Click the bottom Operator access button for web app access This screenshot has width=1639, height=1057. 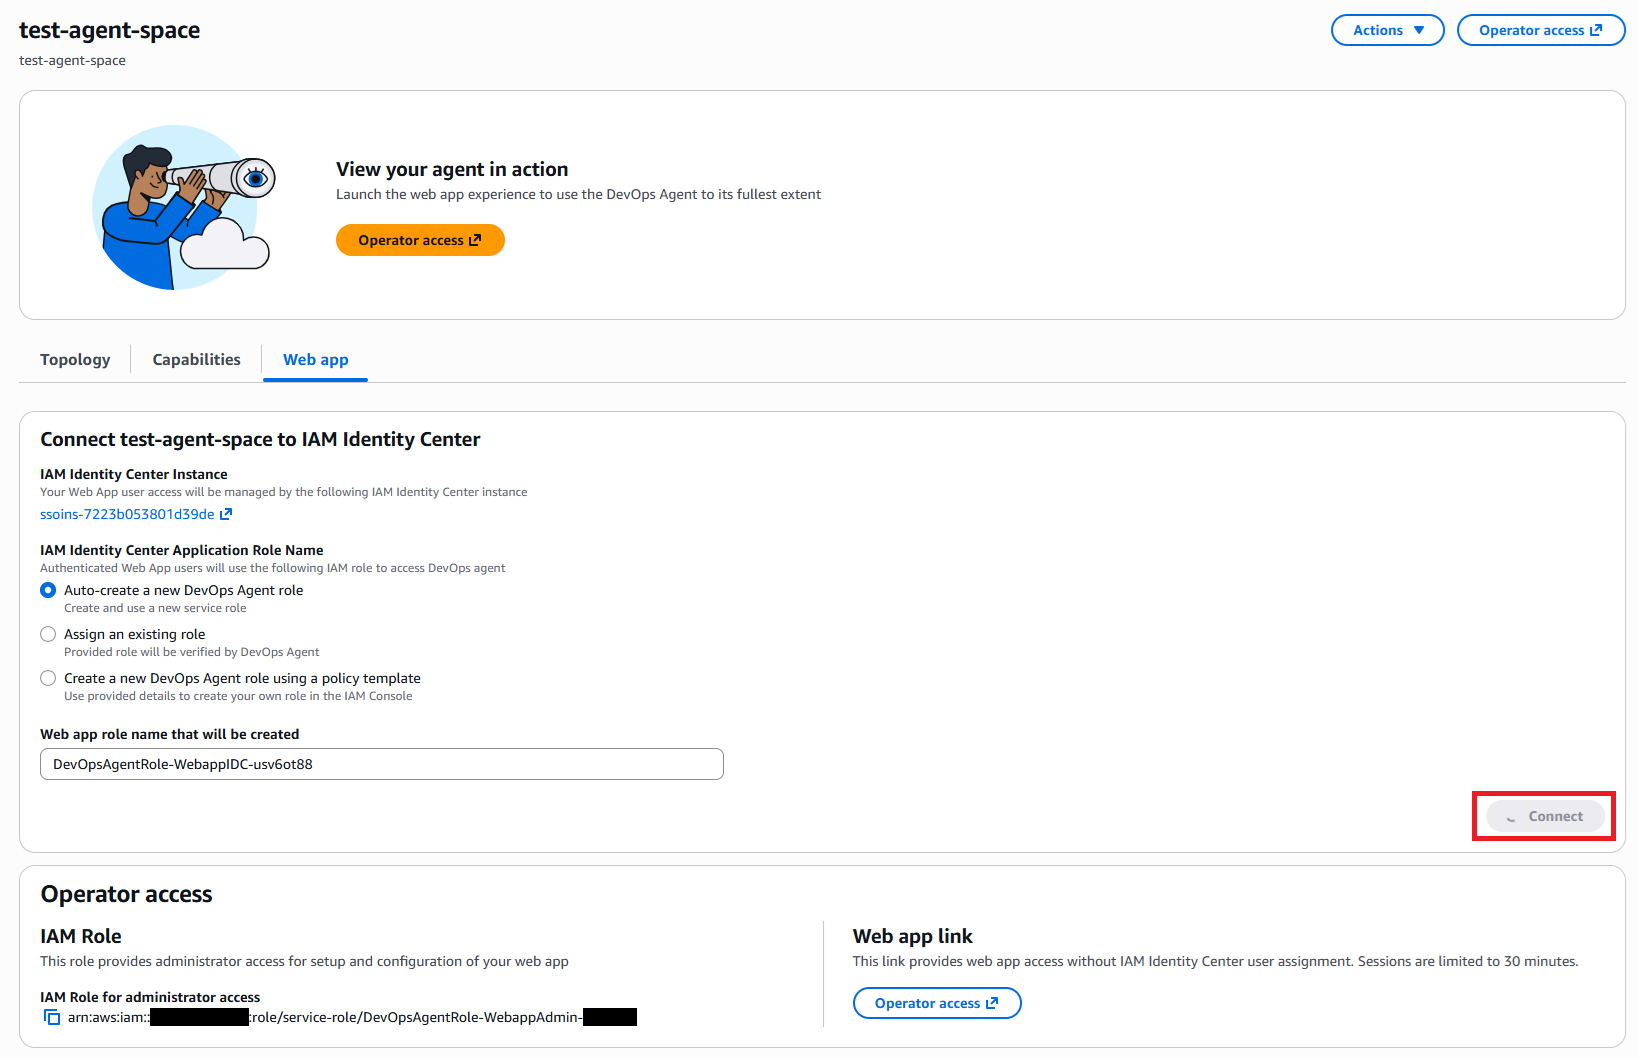click(936, 1003)
